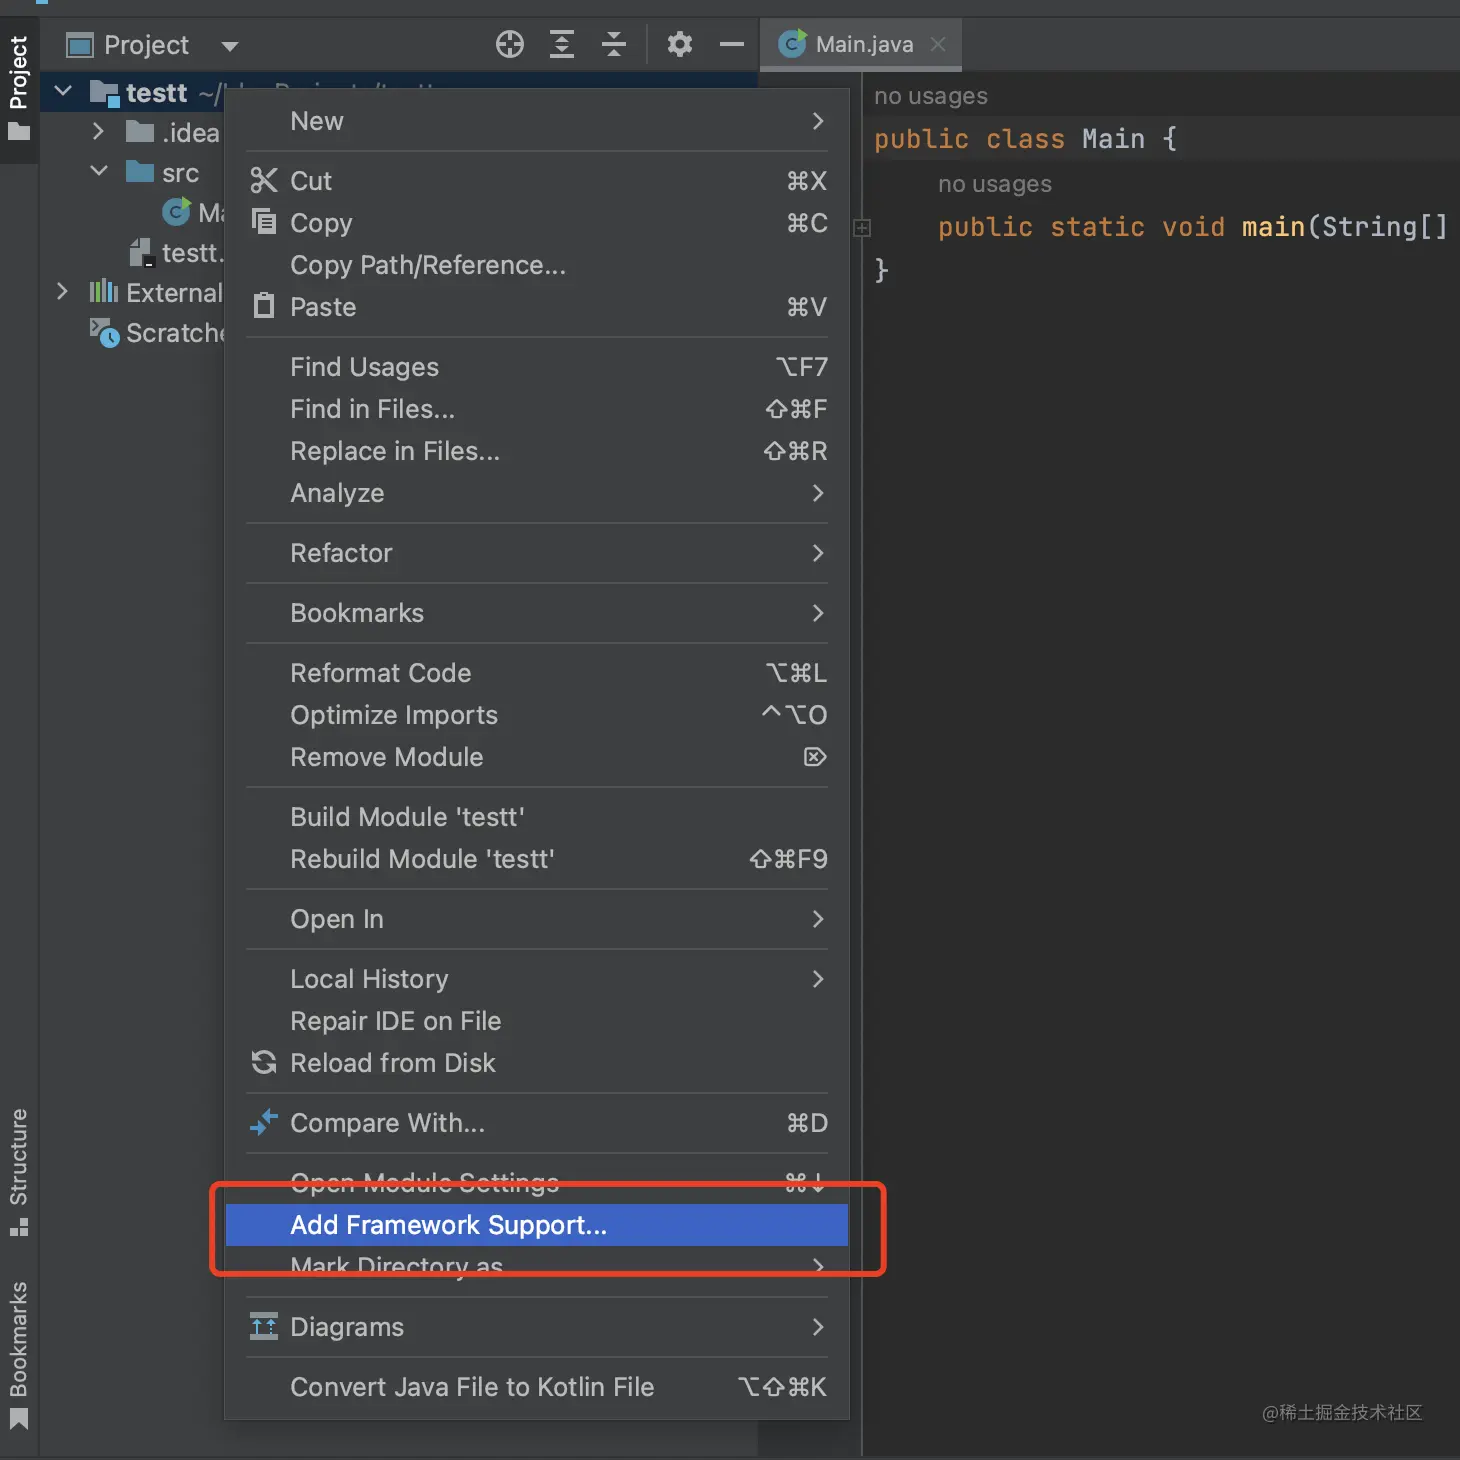The height and width of the screenshot is (1460, 1460).
Task: Select Optimize Imports menu entry
Action: tap(537, 715)
